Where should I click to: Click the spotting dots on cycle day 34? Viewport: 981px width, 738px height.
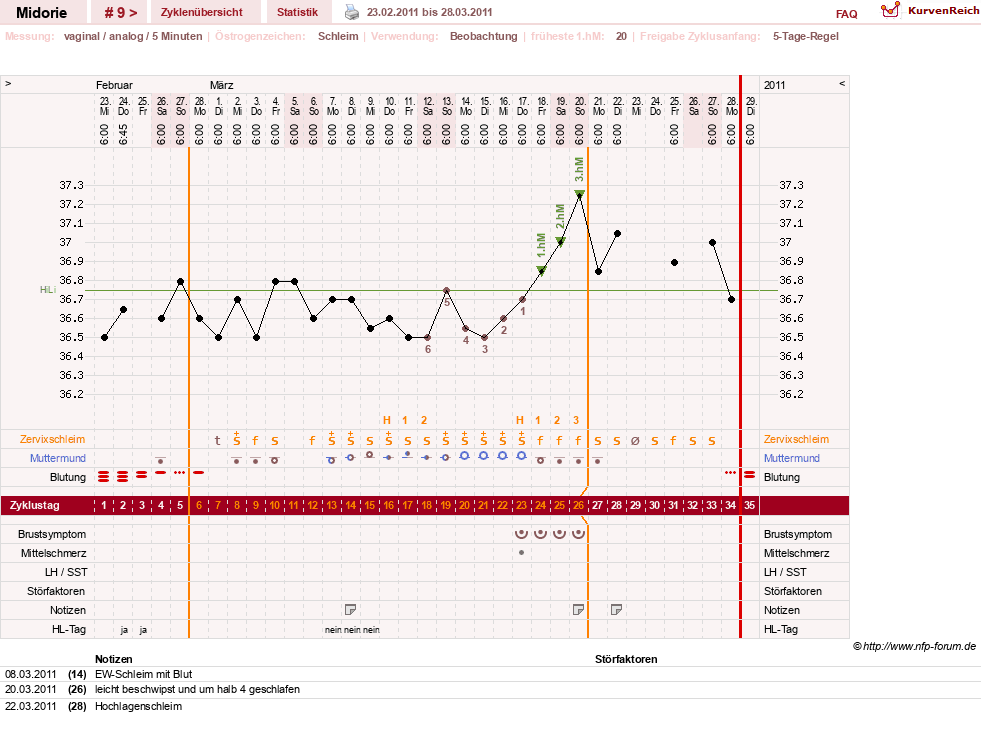coord(730,473)
